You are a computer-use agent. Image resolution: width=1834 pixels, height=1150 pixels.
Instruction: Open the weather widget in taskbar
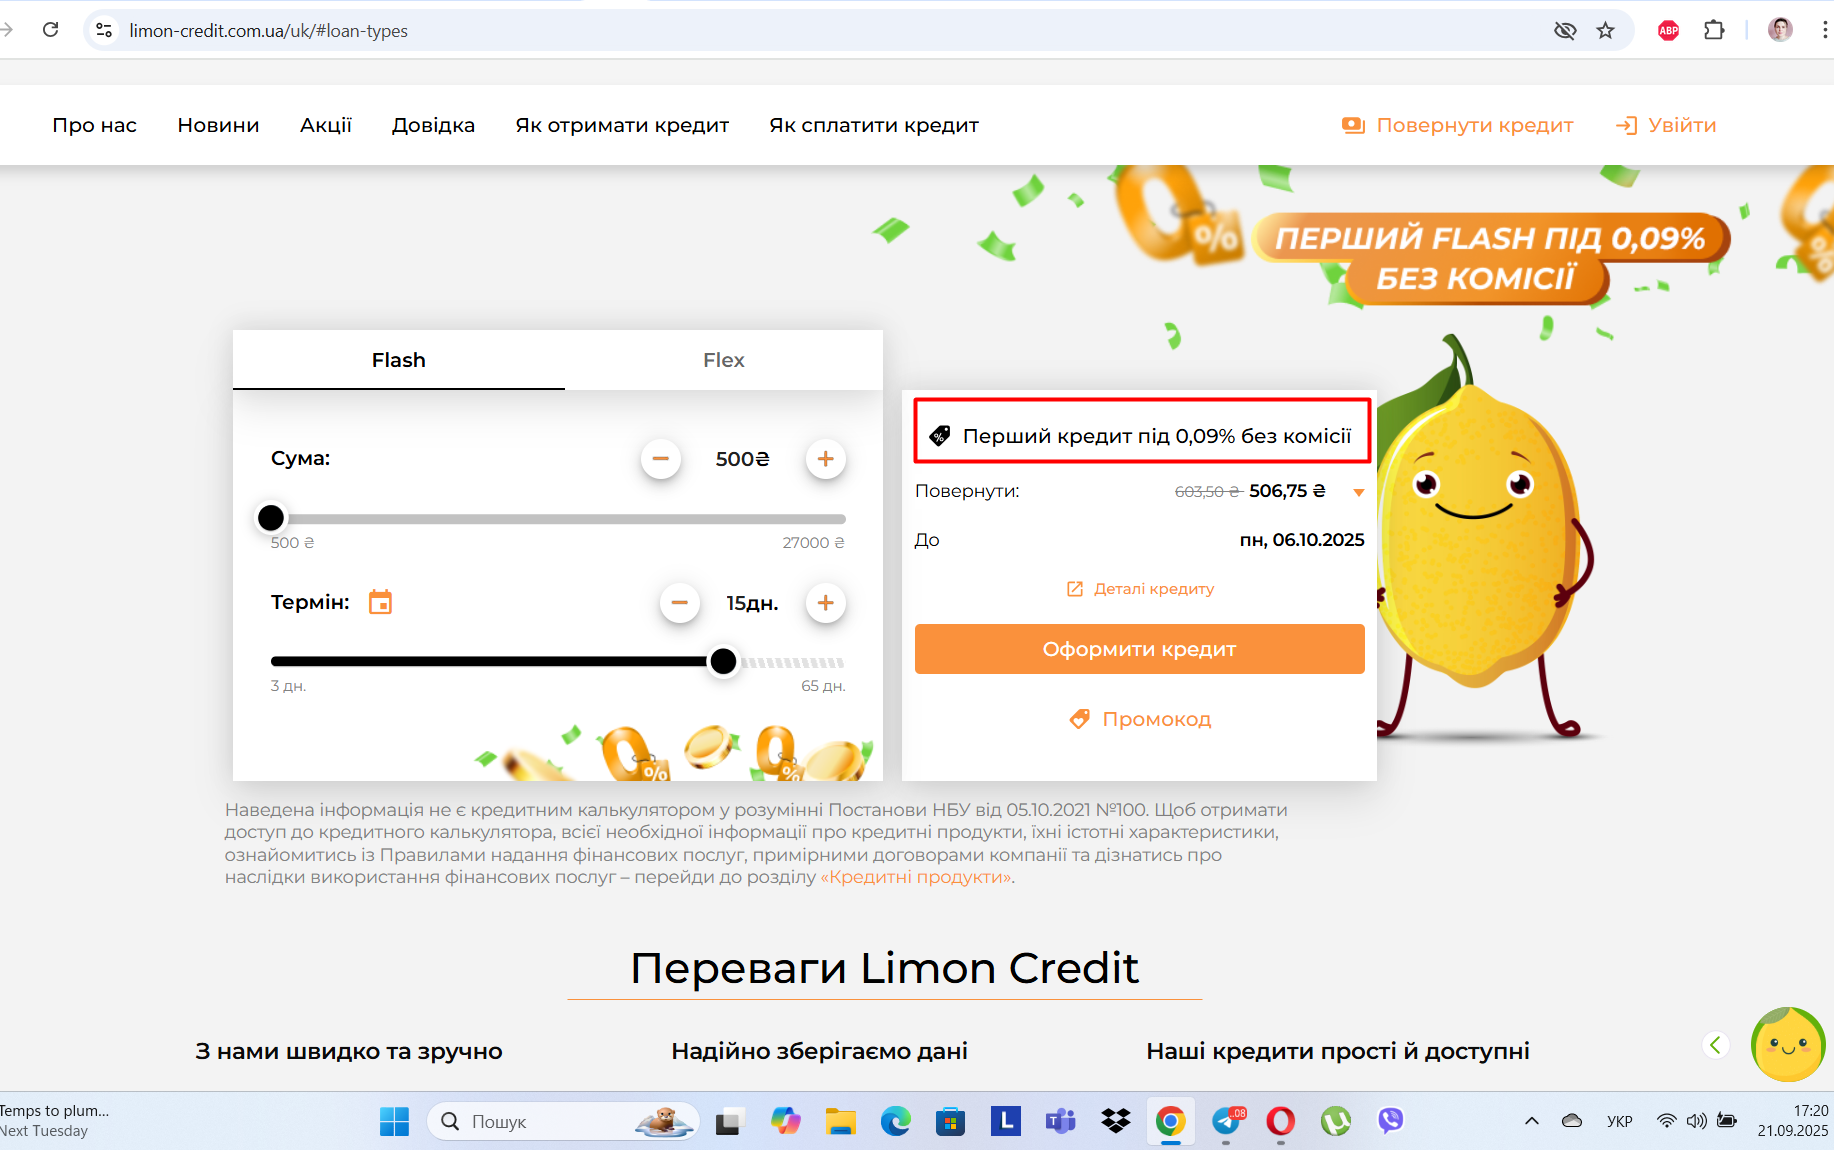(x=55, y=1121)
